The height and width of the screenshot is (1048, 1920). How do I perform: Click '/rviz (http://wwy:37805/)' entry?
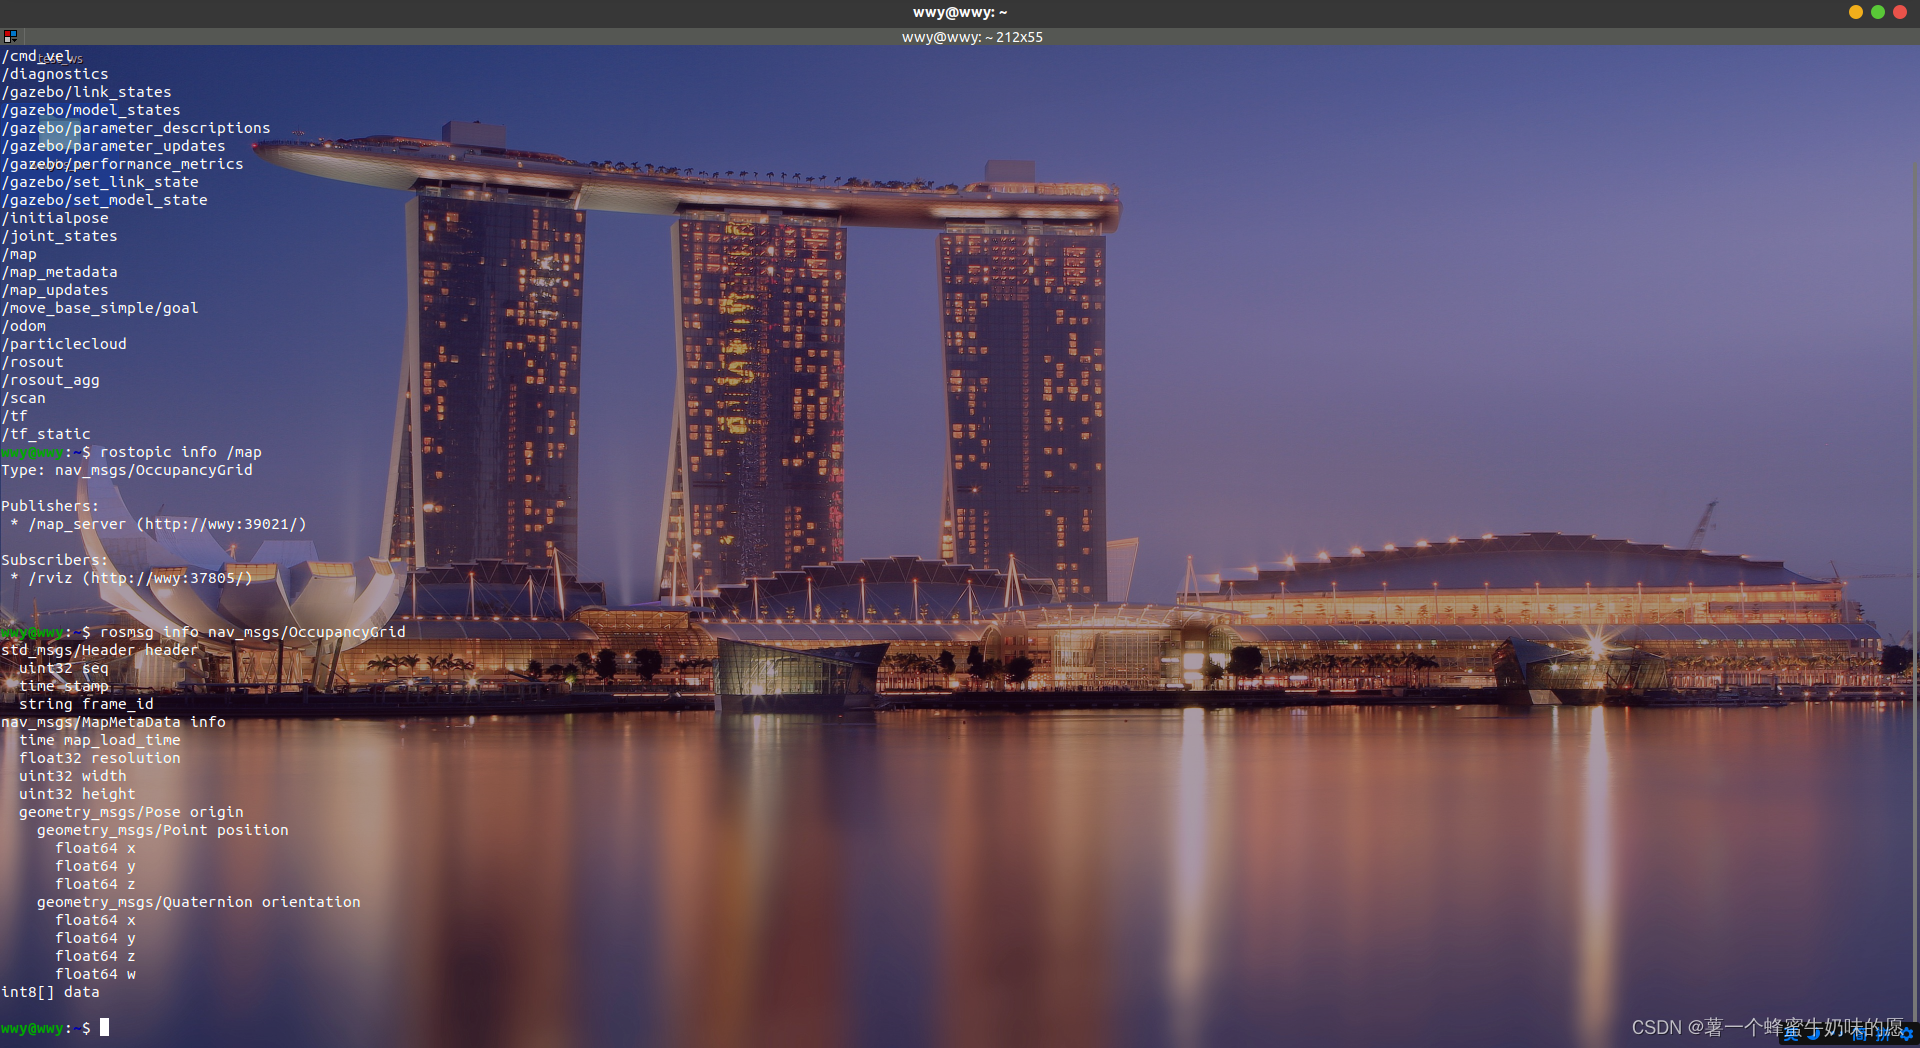click(x=141, y=578)
